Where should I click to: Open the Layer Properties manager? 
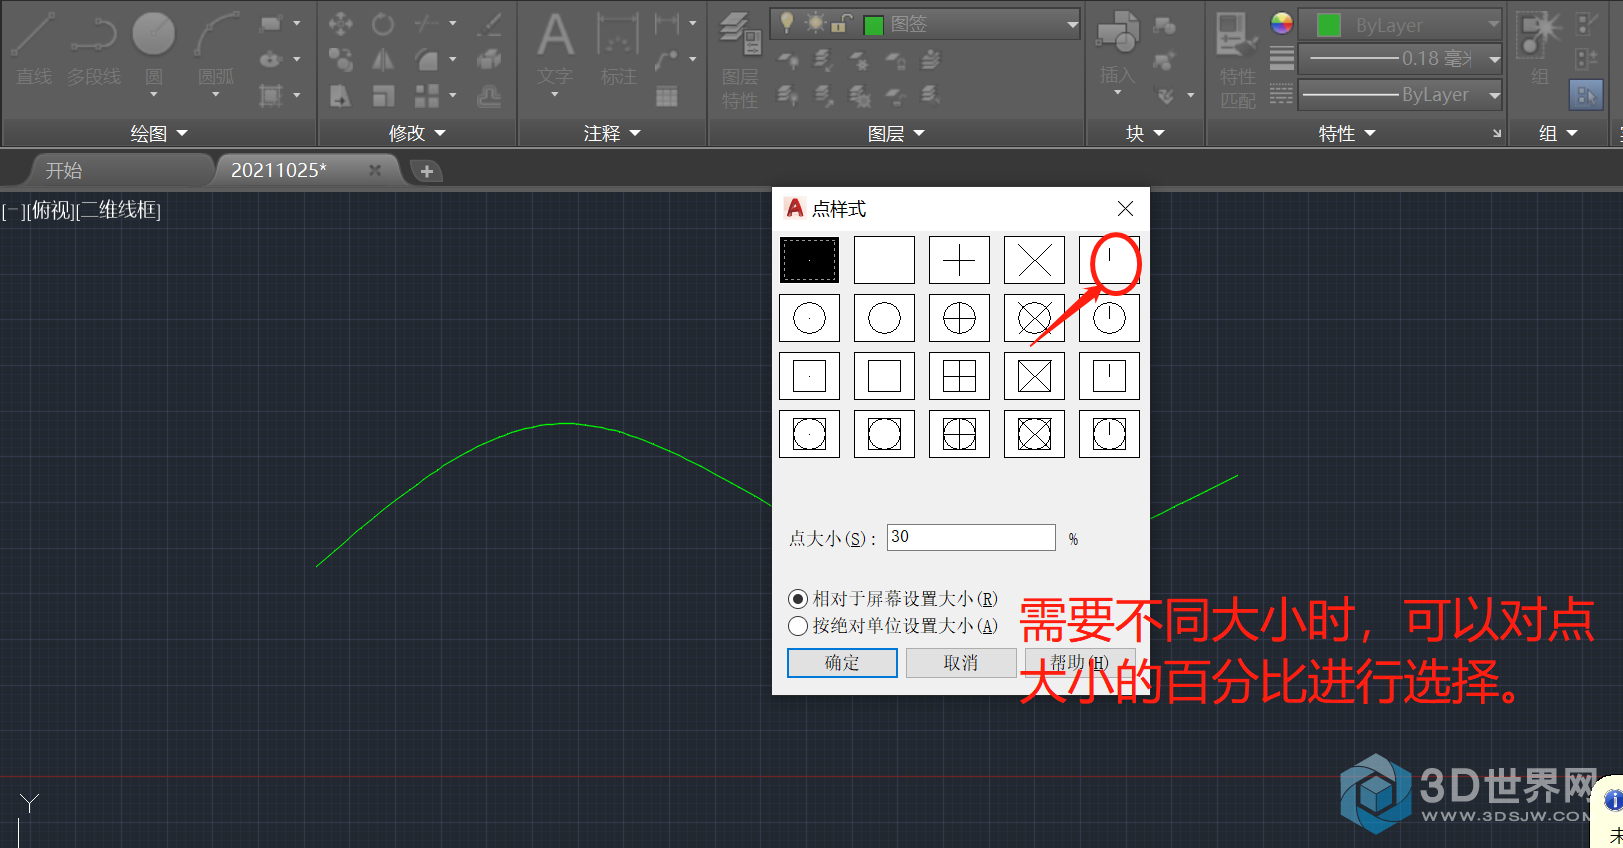pyautogui.click(x=740, y=58)
